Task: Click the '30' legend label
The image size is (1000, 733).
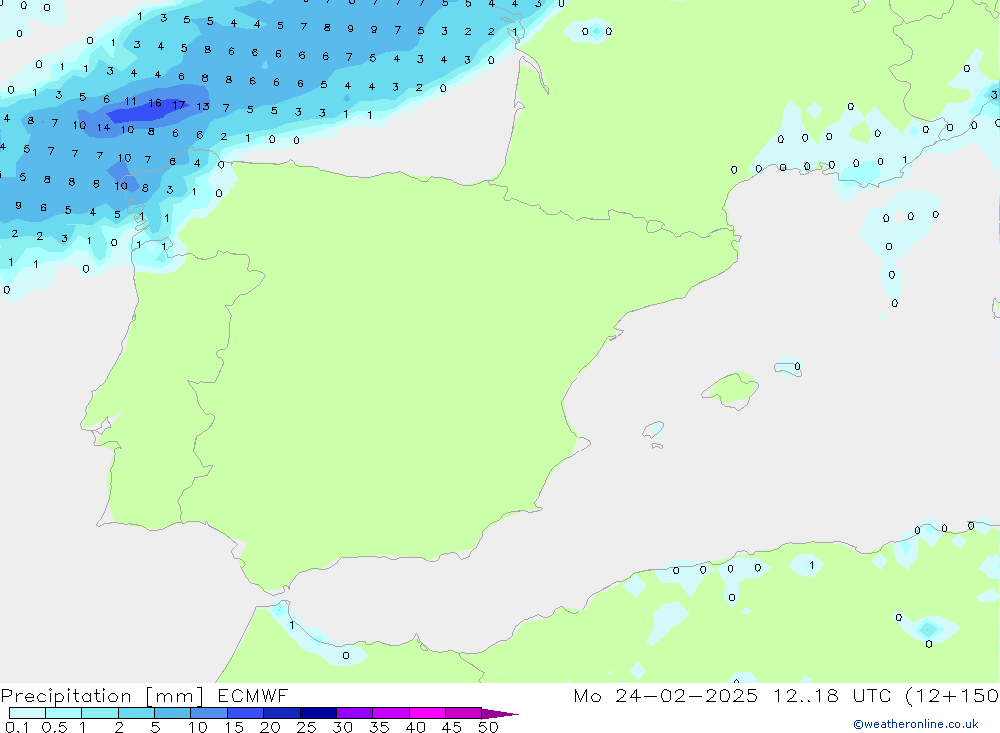Action: click(342, 727)
